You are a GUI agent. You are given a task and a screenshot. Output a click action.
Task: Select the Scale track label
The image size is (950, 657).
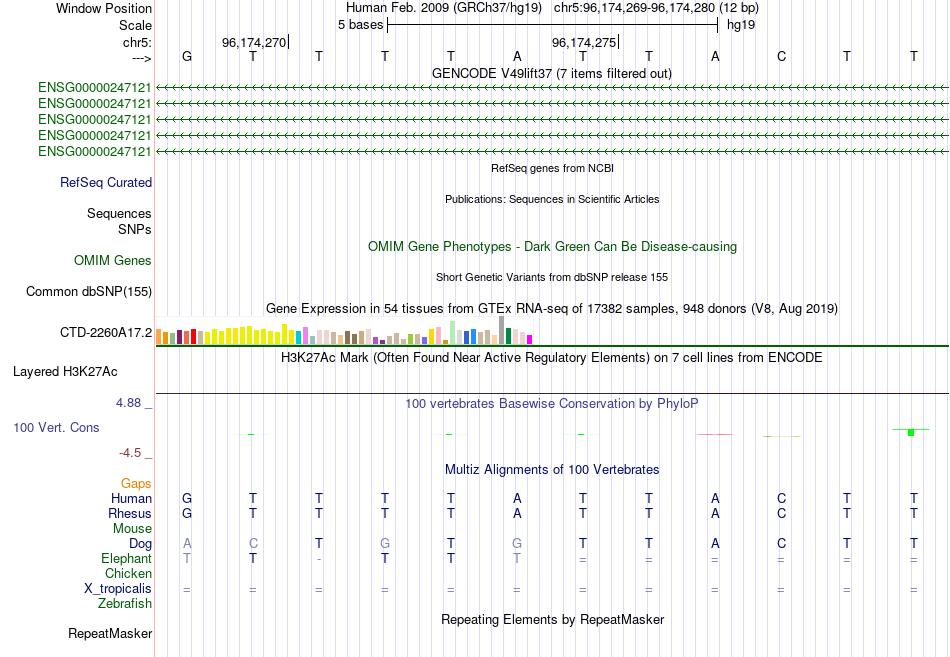[135, 25]
